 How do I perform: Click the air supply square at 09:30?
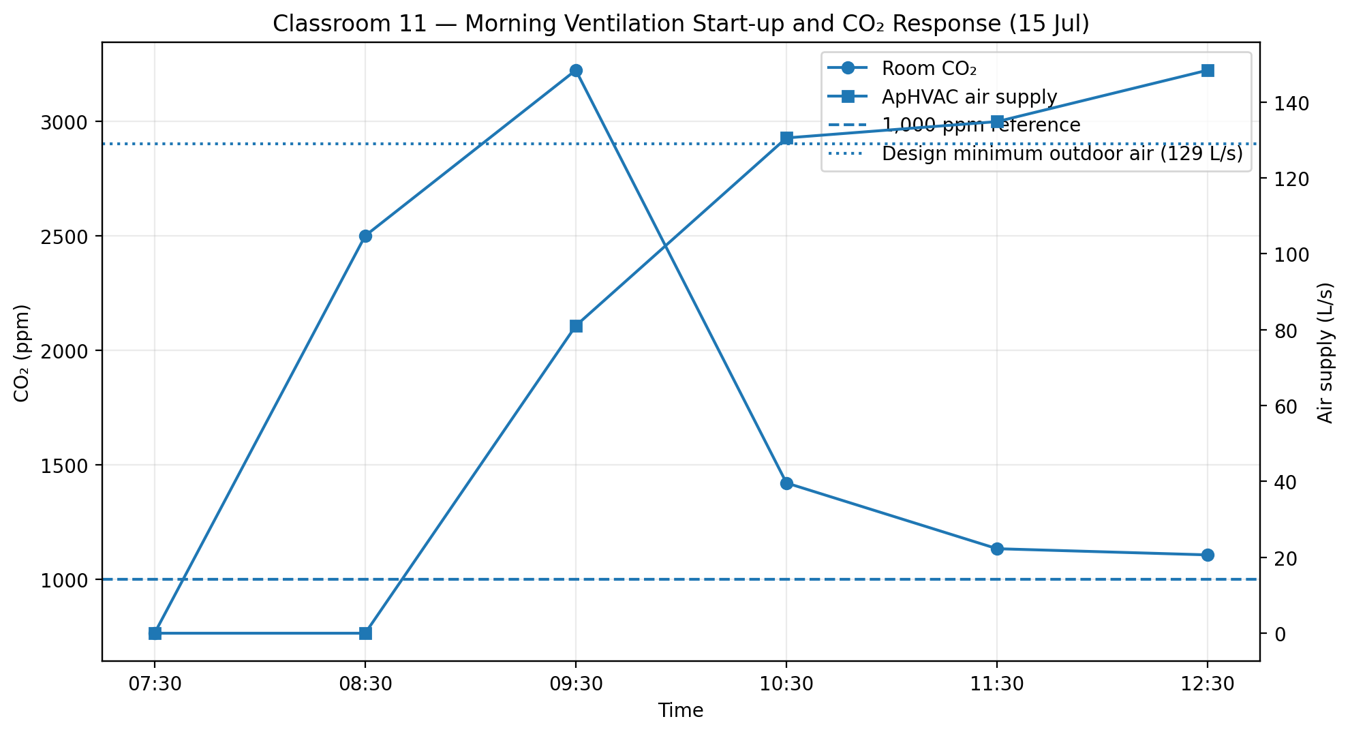click(x=576, y=326)
